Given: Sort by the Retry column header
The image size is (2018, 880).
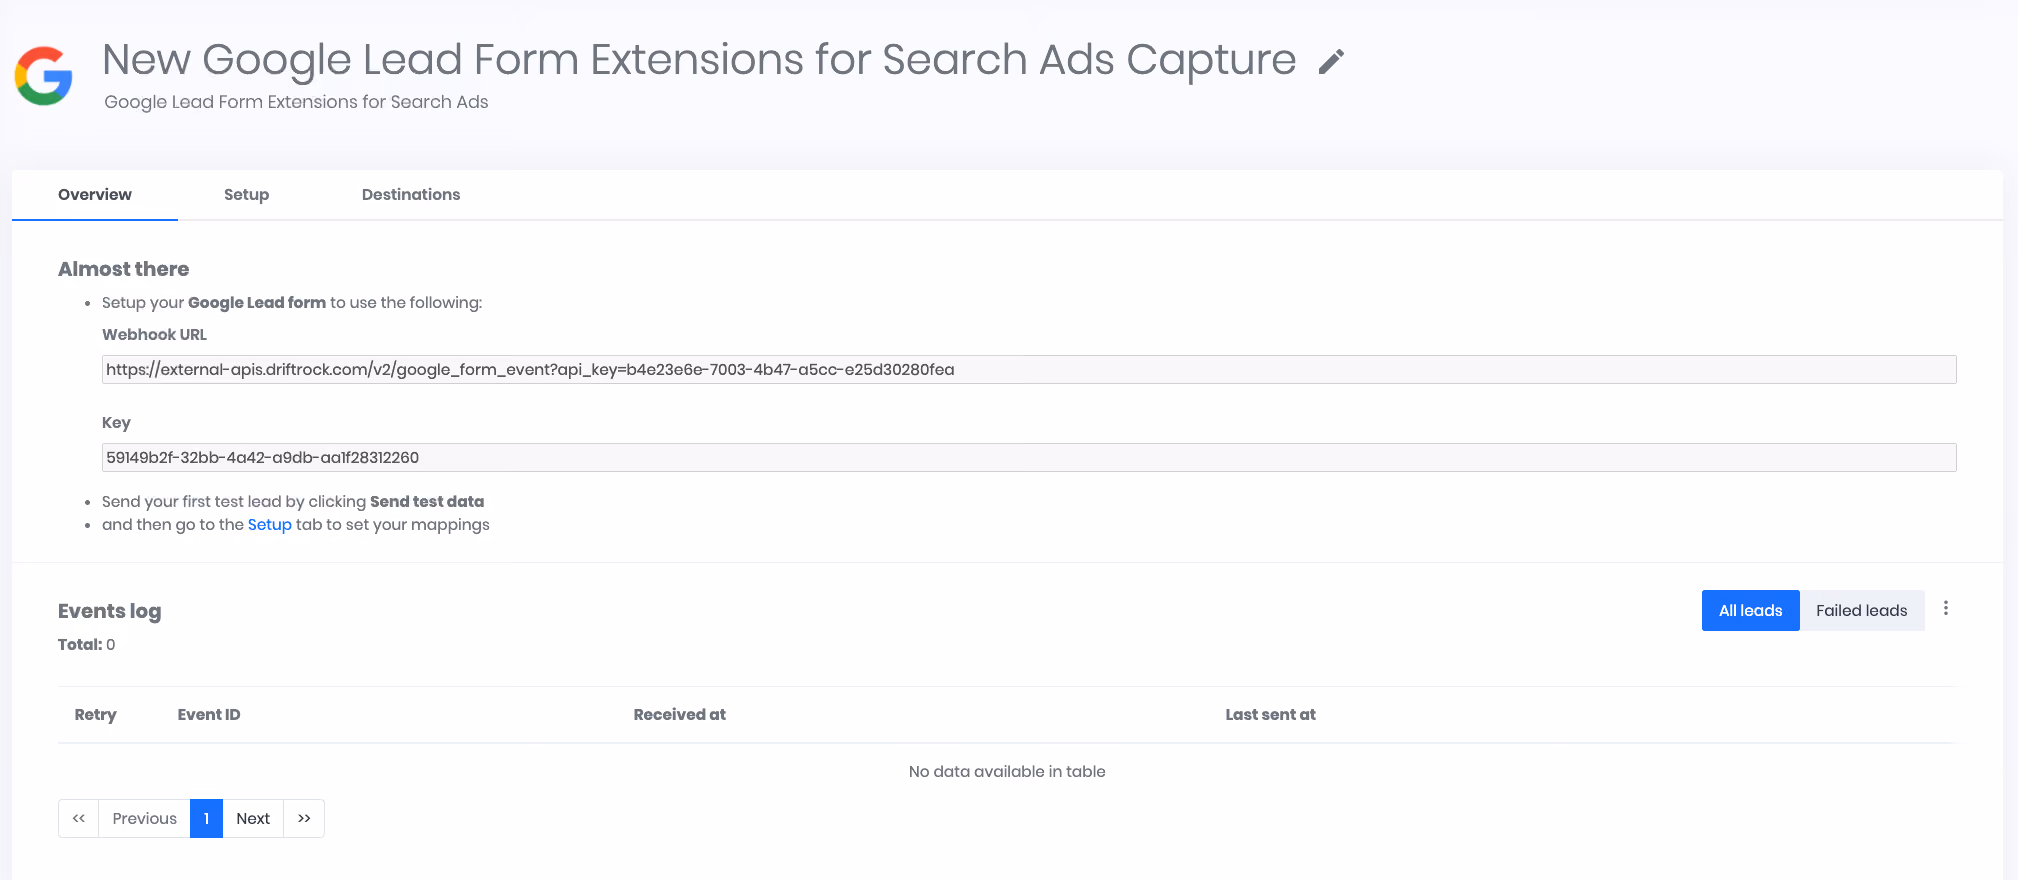Looking at the screenshot, I should [x=96, y=714].
